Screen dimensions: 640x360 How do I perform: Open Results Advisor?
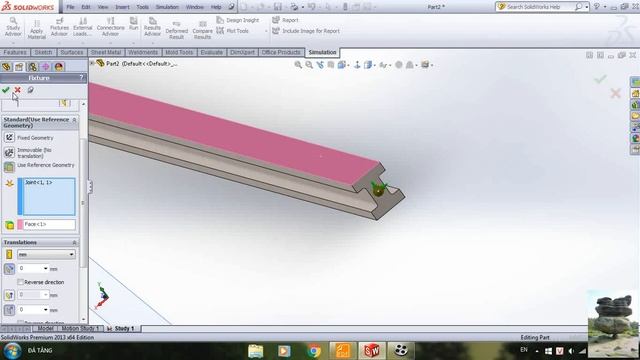pyautogui.click(x=152, y=27)
